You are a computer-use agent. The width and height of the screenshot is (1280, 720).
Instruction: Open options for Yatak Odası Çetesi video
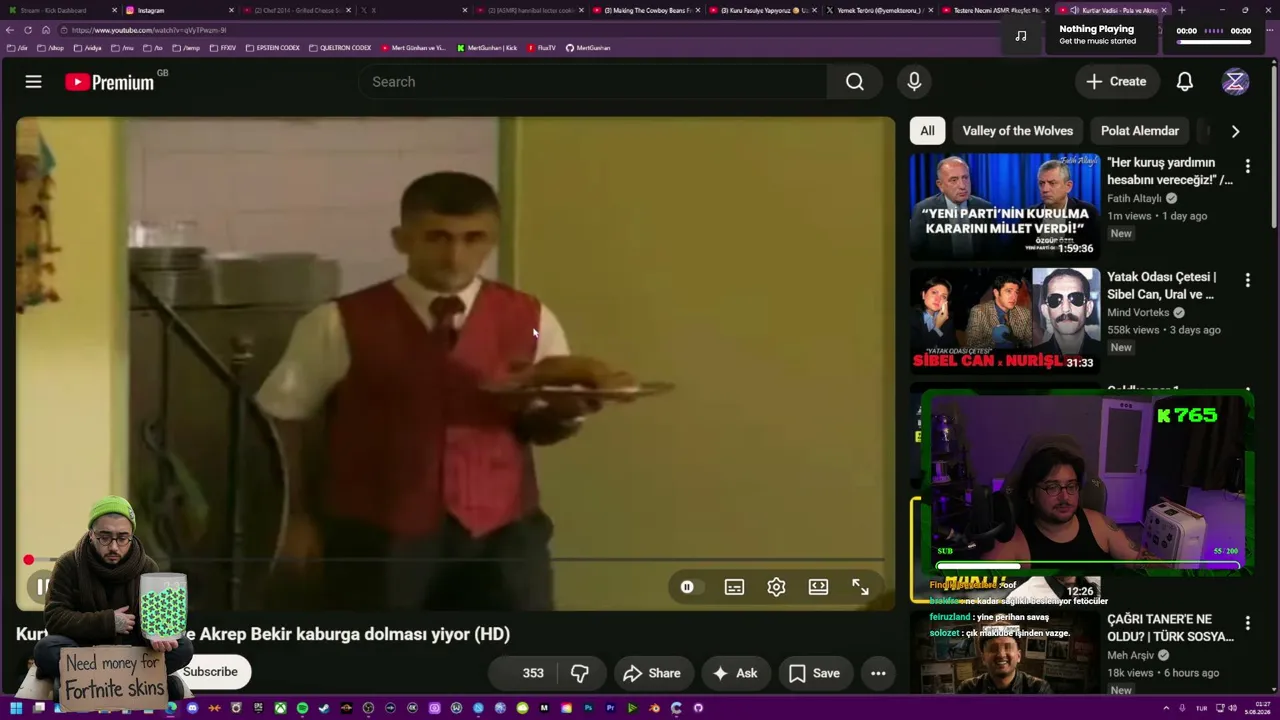1247,280
